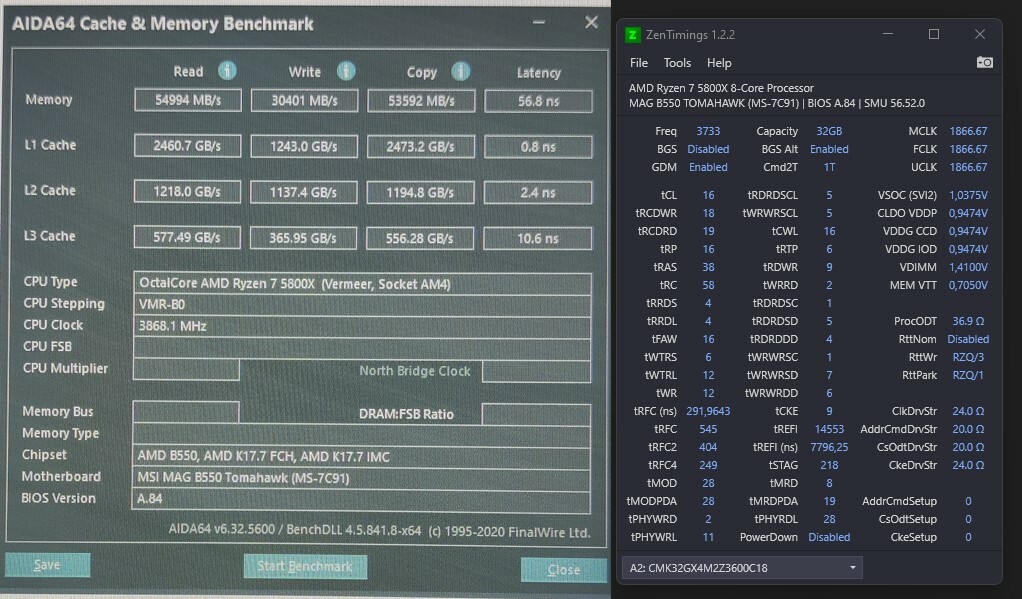Click the Motherboard field MSI MAG B550
Image resolution: width=1022 pixels, height=599 pixels.
361,478
